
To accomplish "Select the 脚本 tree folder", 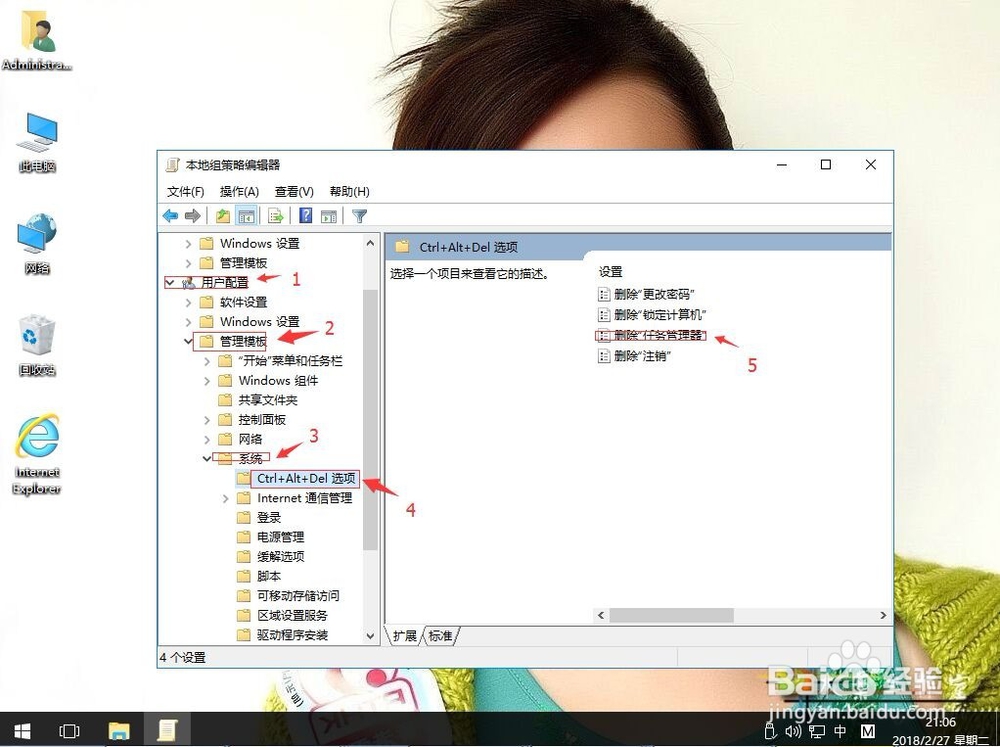I will [260, 576].
